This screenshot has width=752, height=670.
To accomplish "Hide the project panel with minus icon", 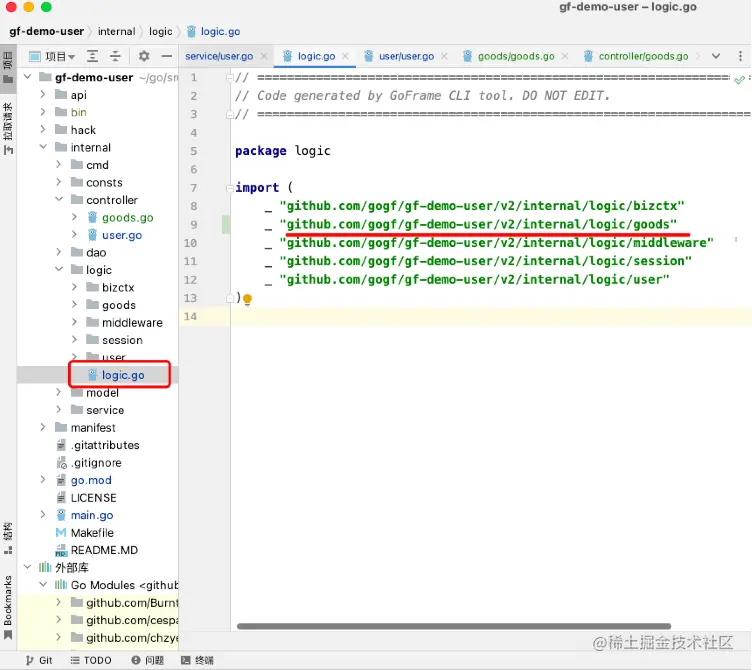I will pos(166,56).
